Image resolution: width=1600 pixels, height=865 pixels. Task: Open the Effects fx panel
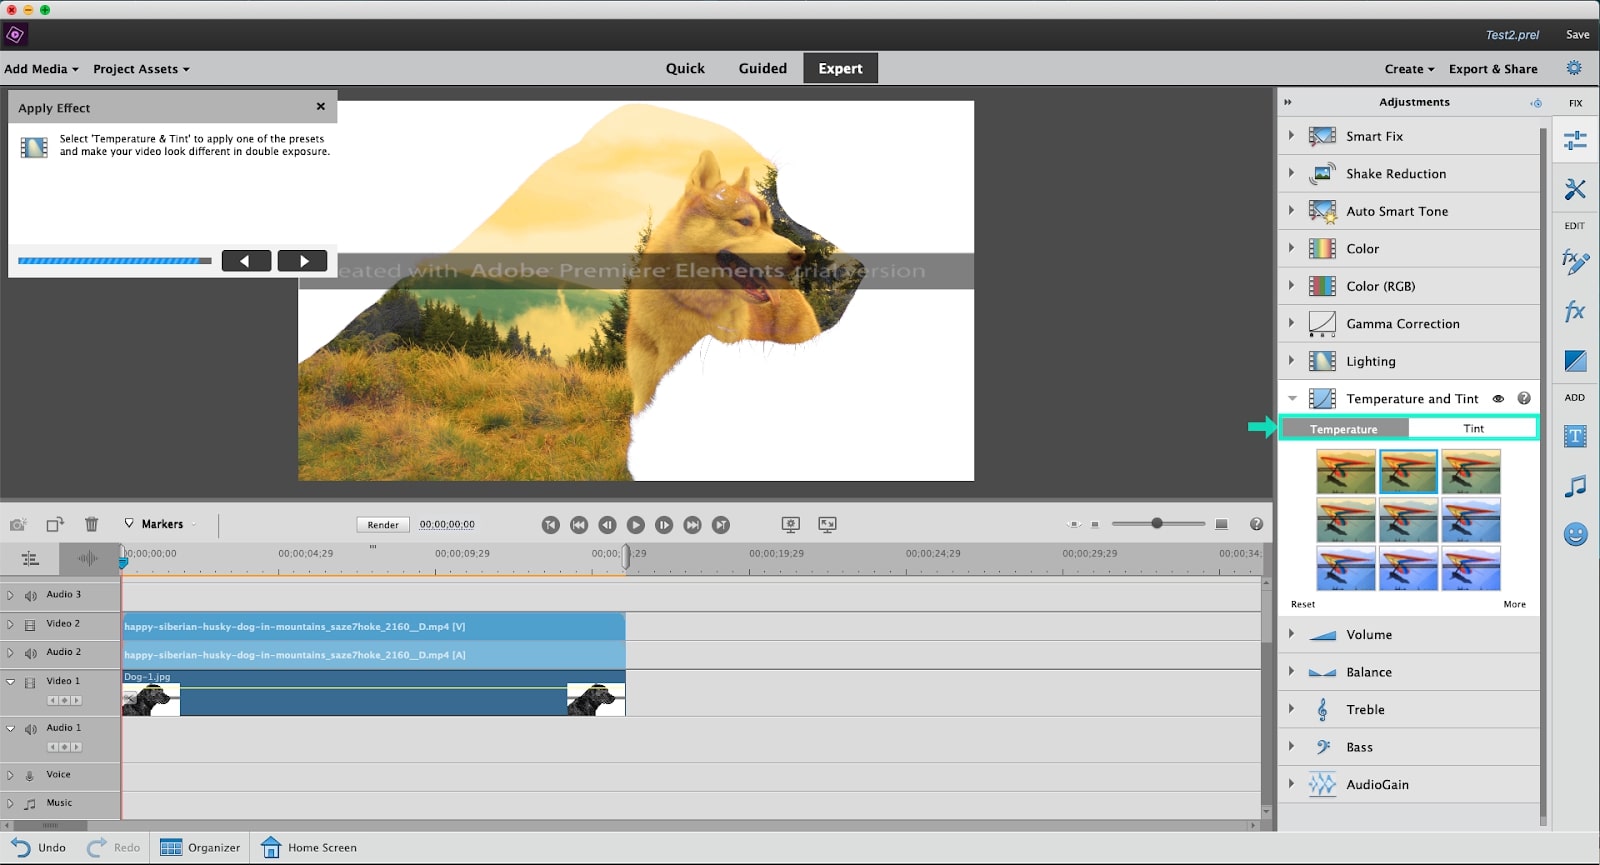(1575, 311)
